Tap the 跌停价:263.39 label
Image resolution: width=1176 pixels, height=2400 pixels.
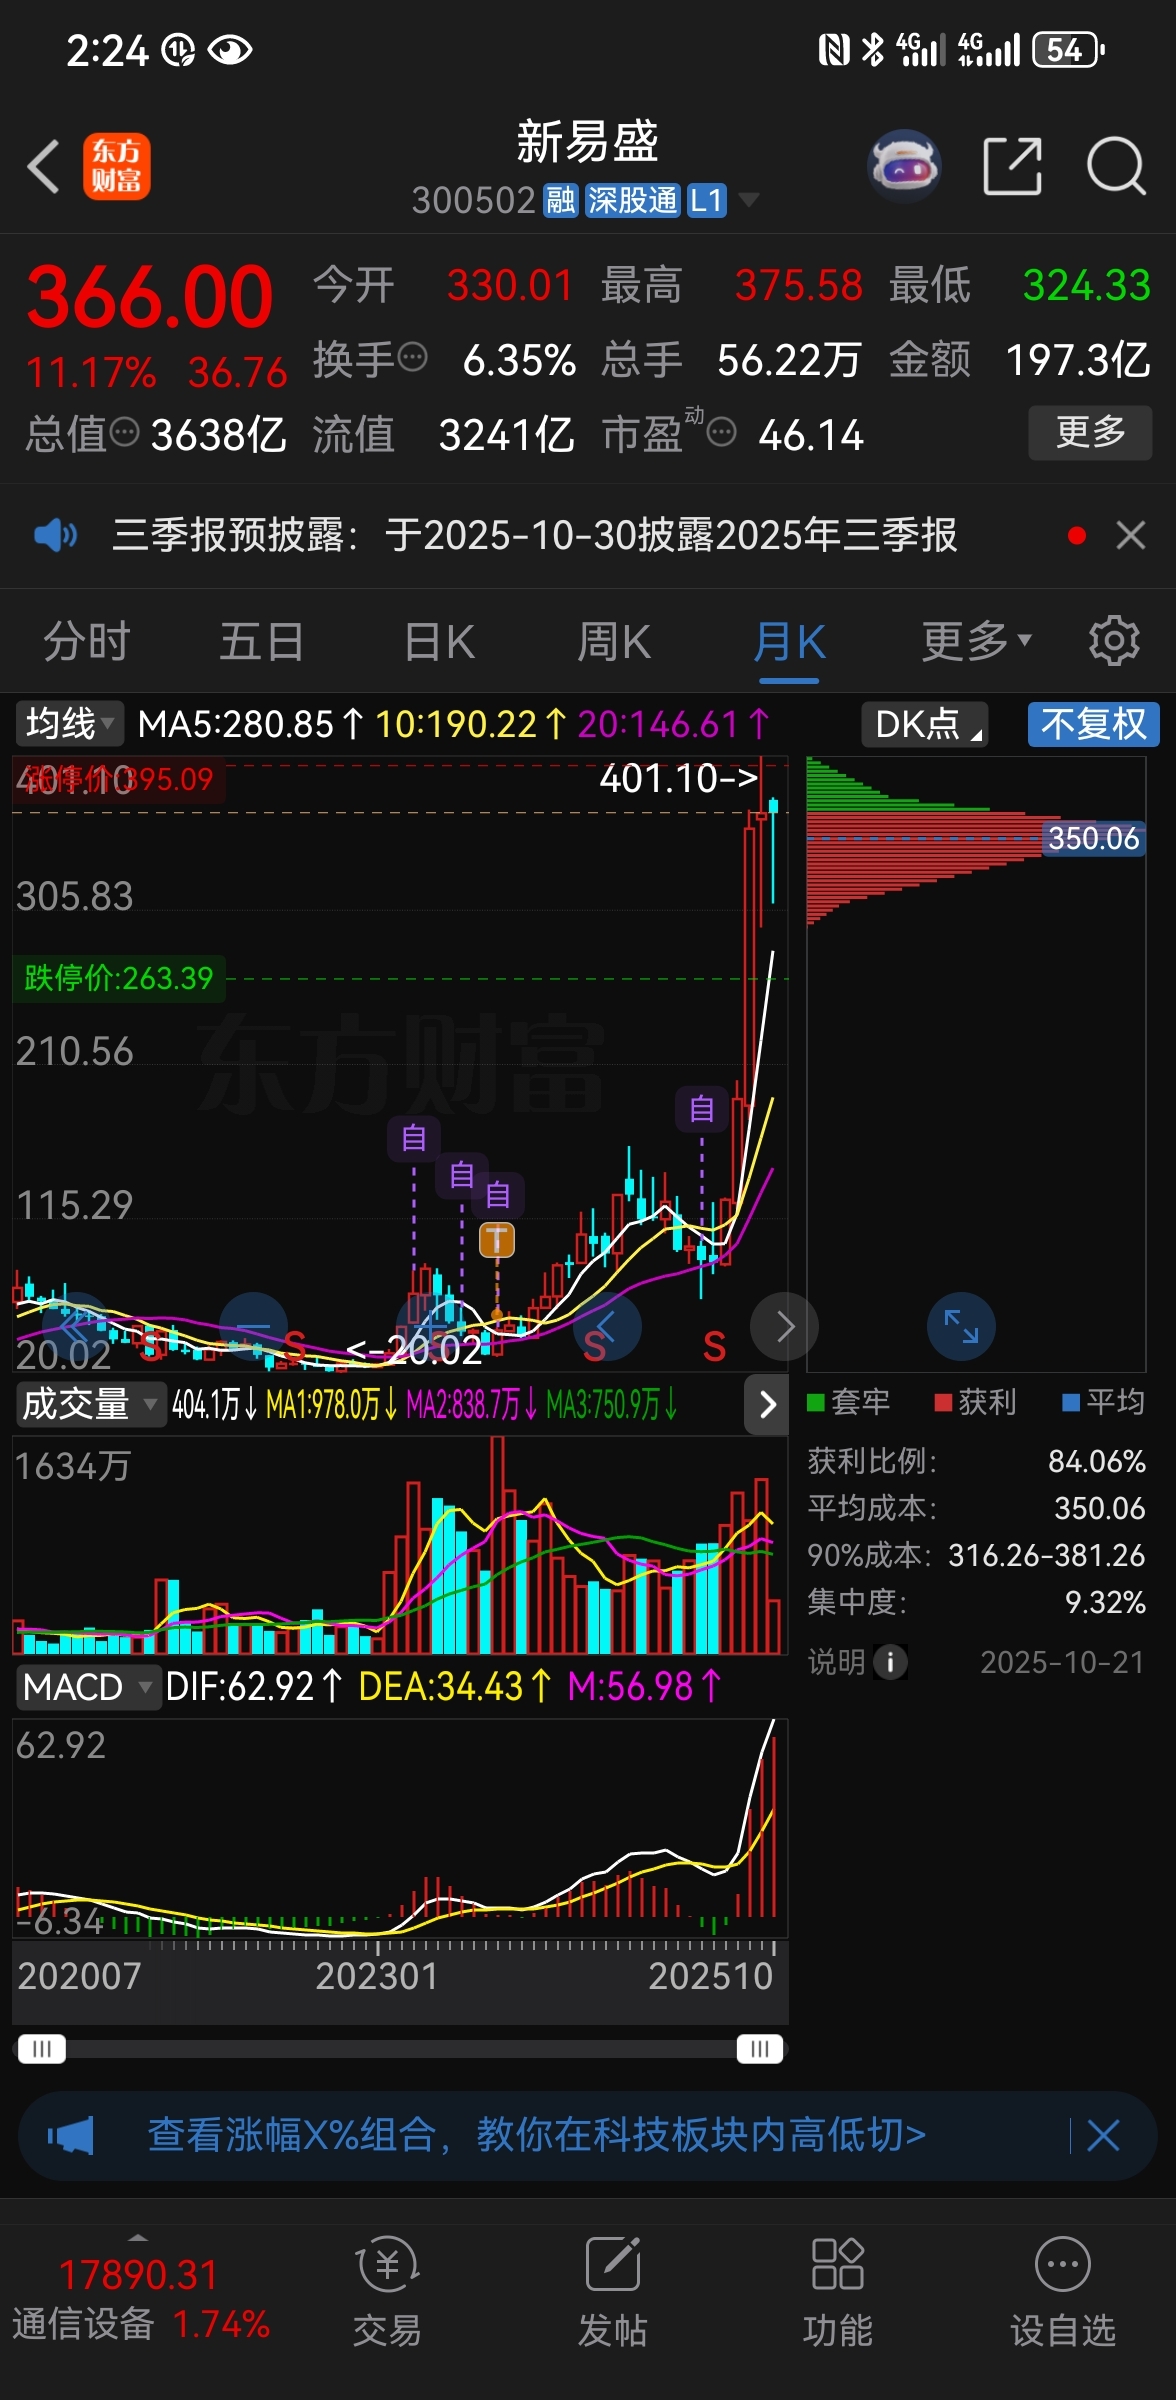pyautogui.click(x=119, y=978)
